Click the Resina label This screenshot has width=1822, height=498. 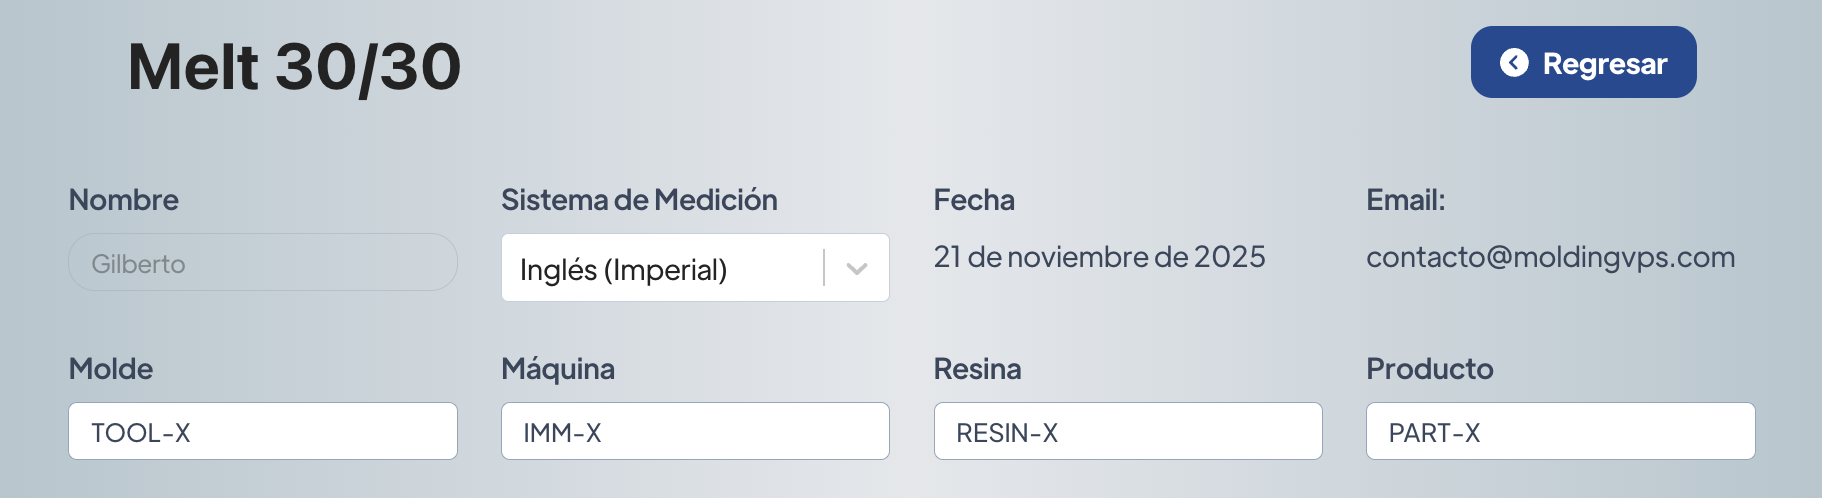pos(977,369)
